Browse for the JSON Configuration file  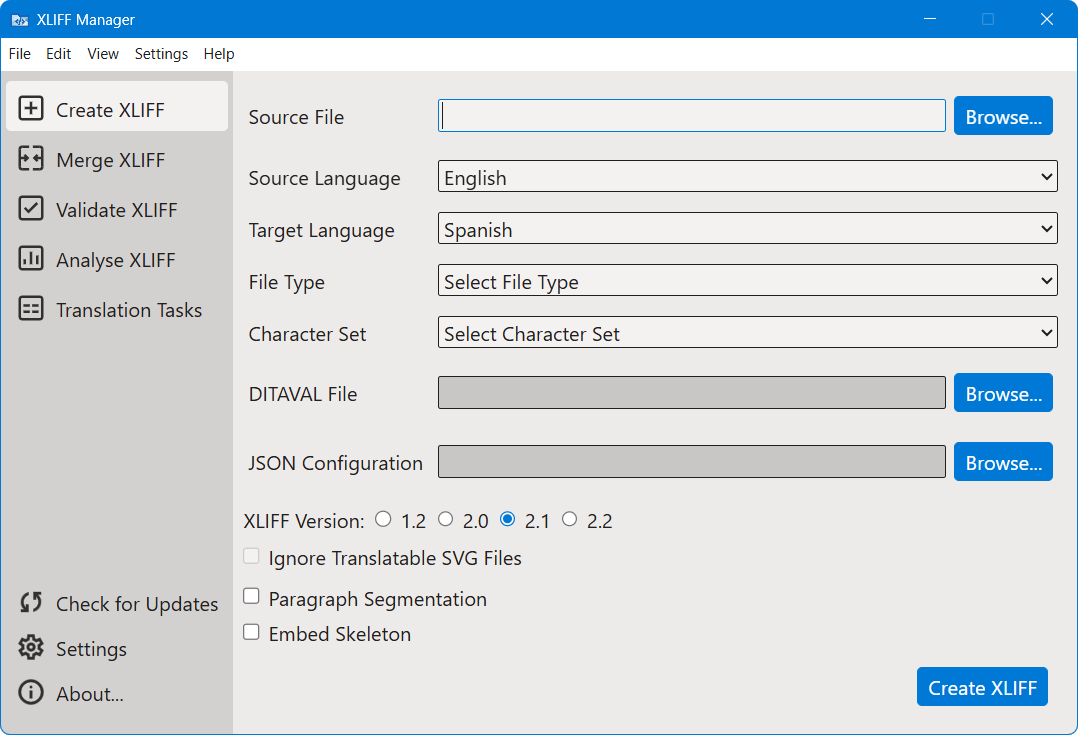[x=1003, y=461]
